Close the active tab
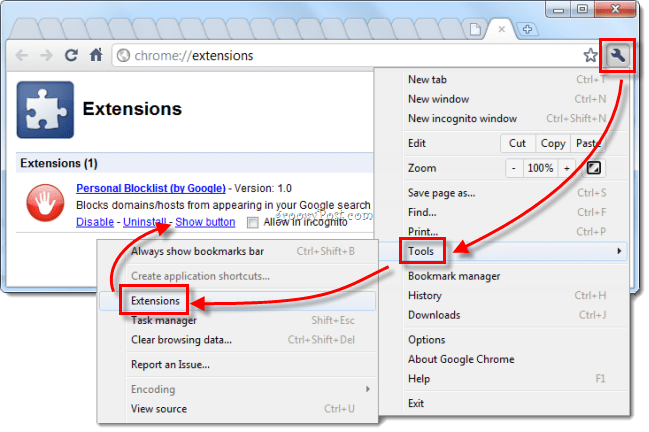Image resolution: width=649 pixels, height=432 pixels. (501, 29)
